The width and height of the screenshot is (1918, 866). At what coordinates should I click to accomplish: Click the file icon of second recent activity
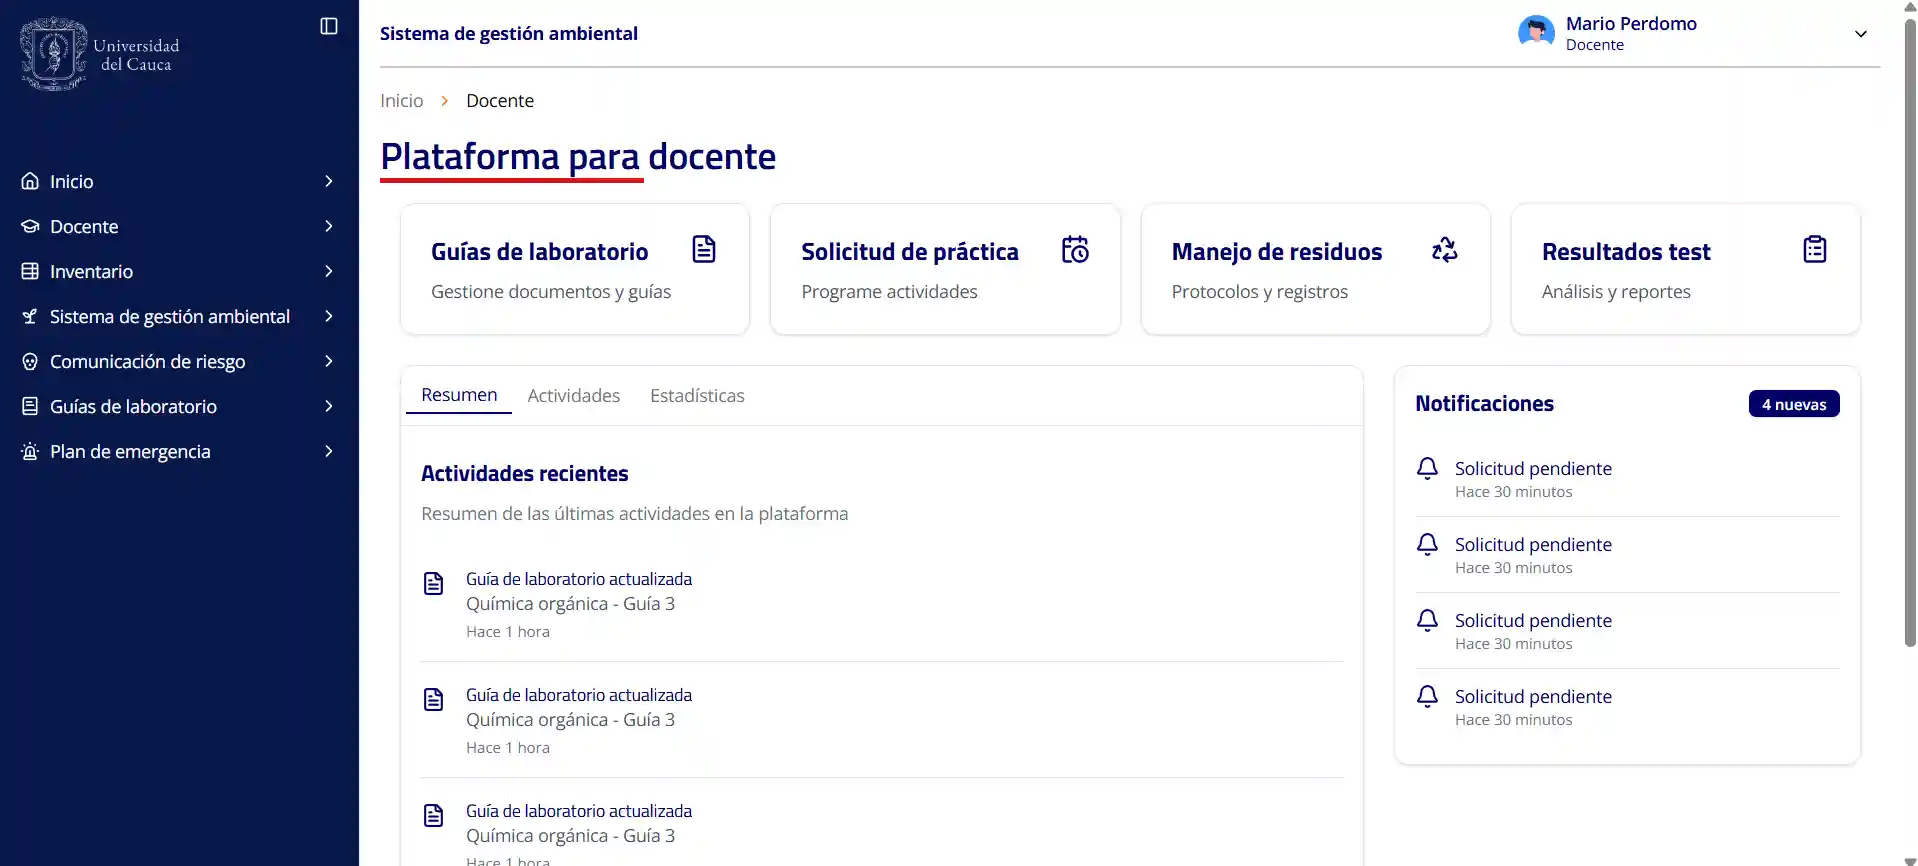(433, 699)
